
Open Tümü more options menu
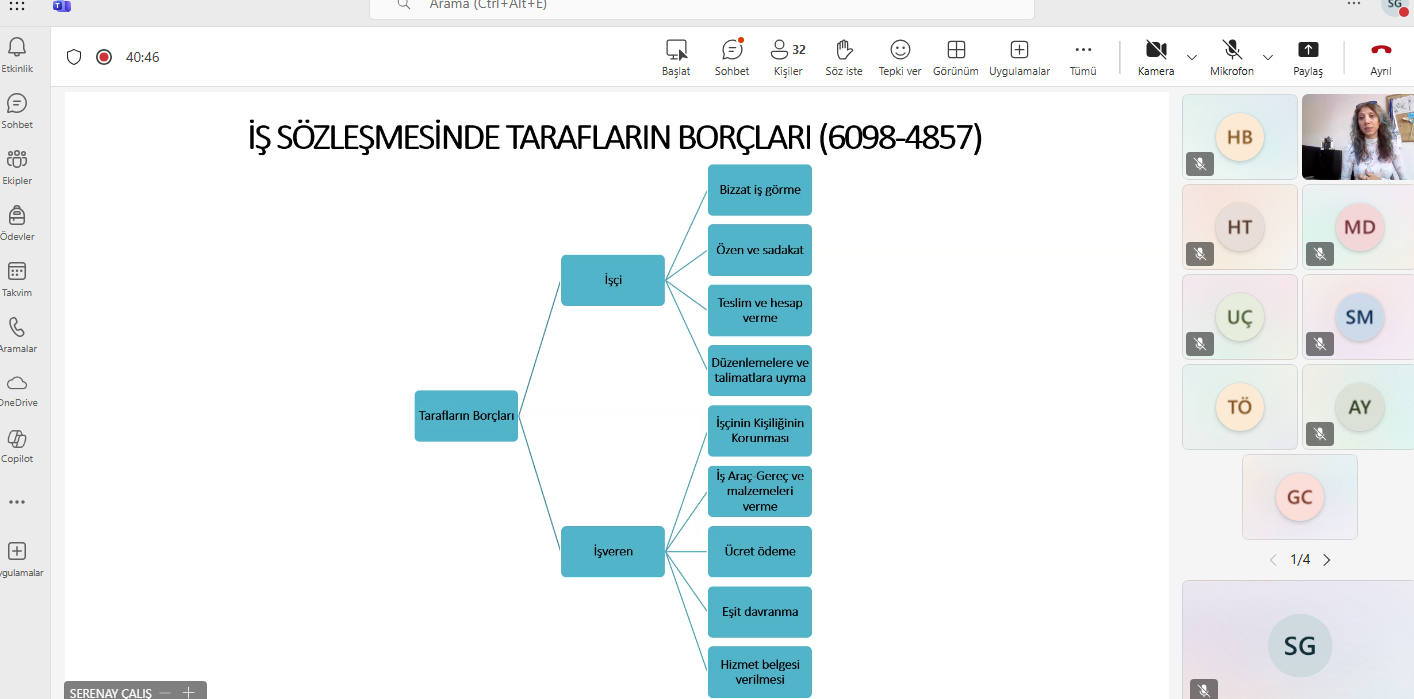point(1083,57)
